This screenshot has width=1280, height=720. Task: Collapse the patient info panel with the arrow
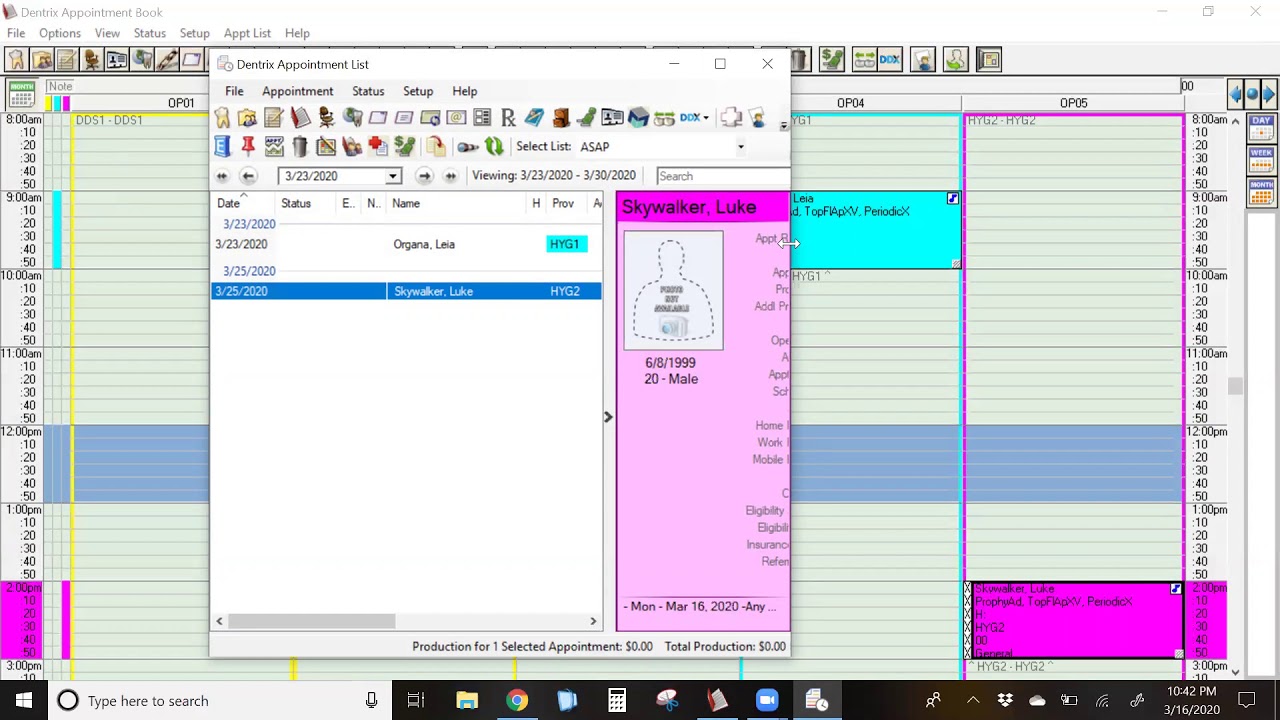[608, 416]
